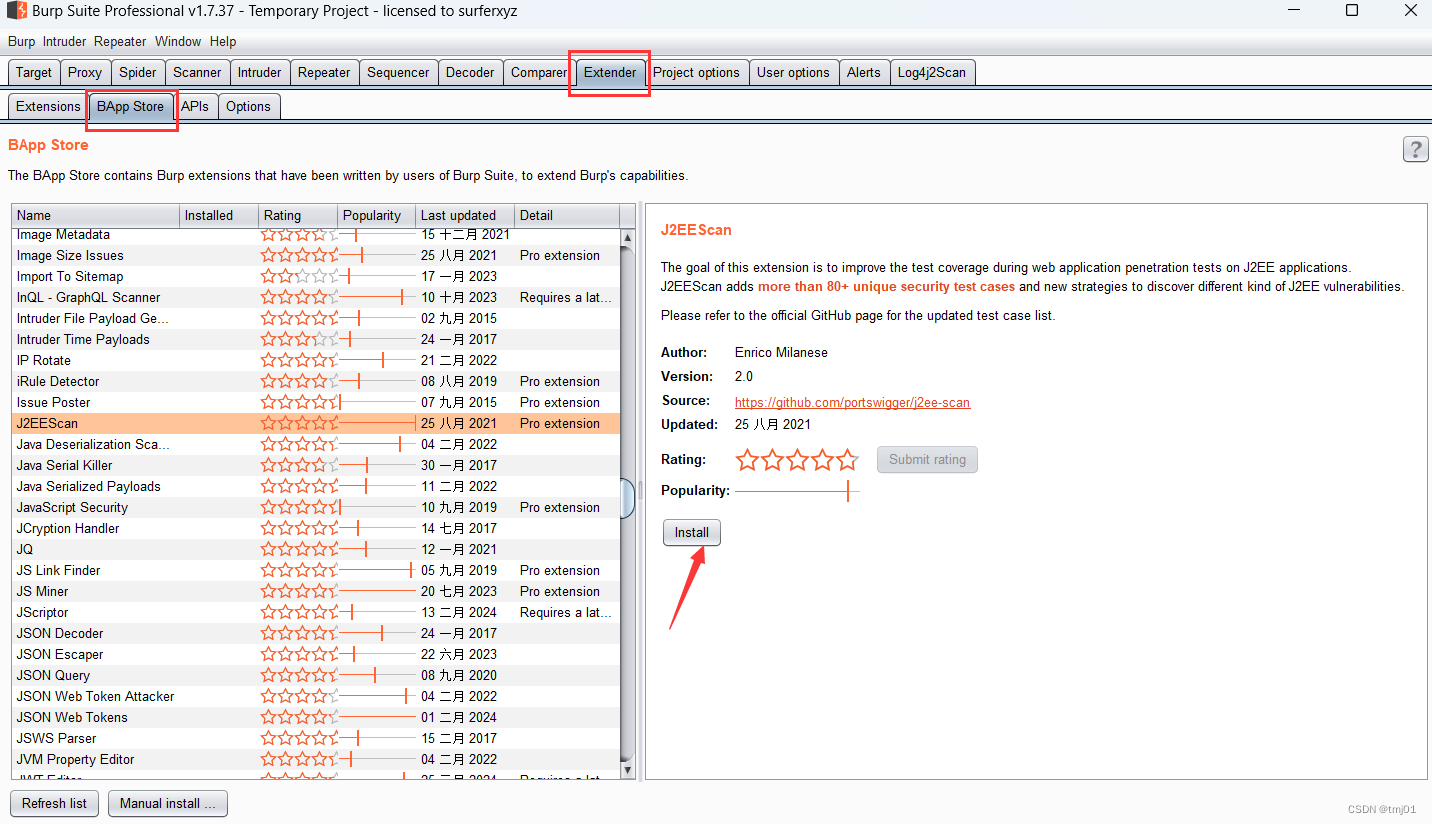
Task: Click the first rating star in J2EEScan details
Action: coord(747,460)
